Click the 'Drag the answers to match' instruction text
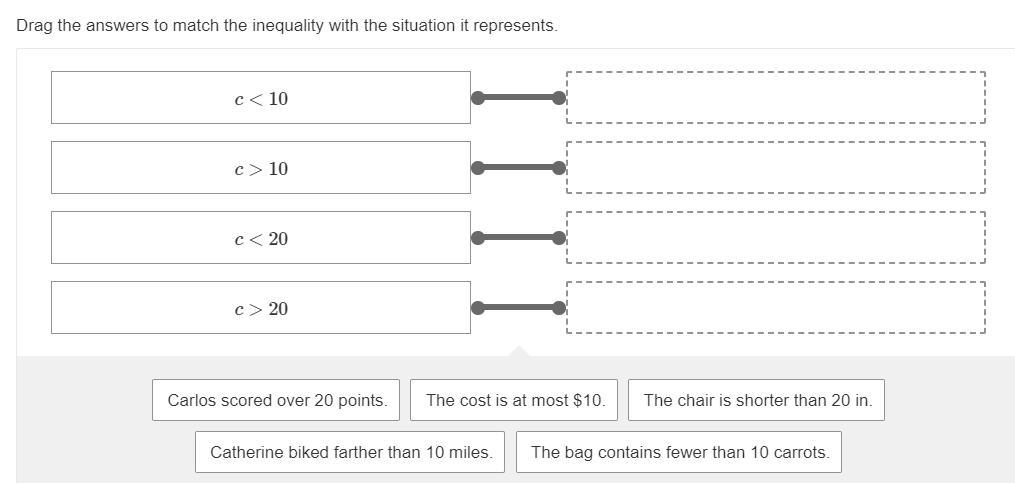The height and width of the screenshot is (483, 1015). click(x=287, y=25)
